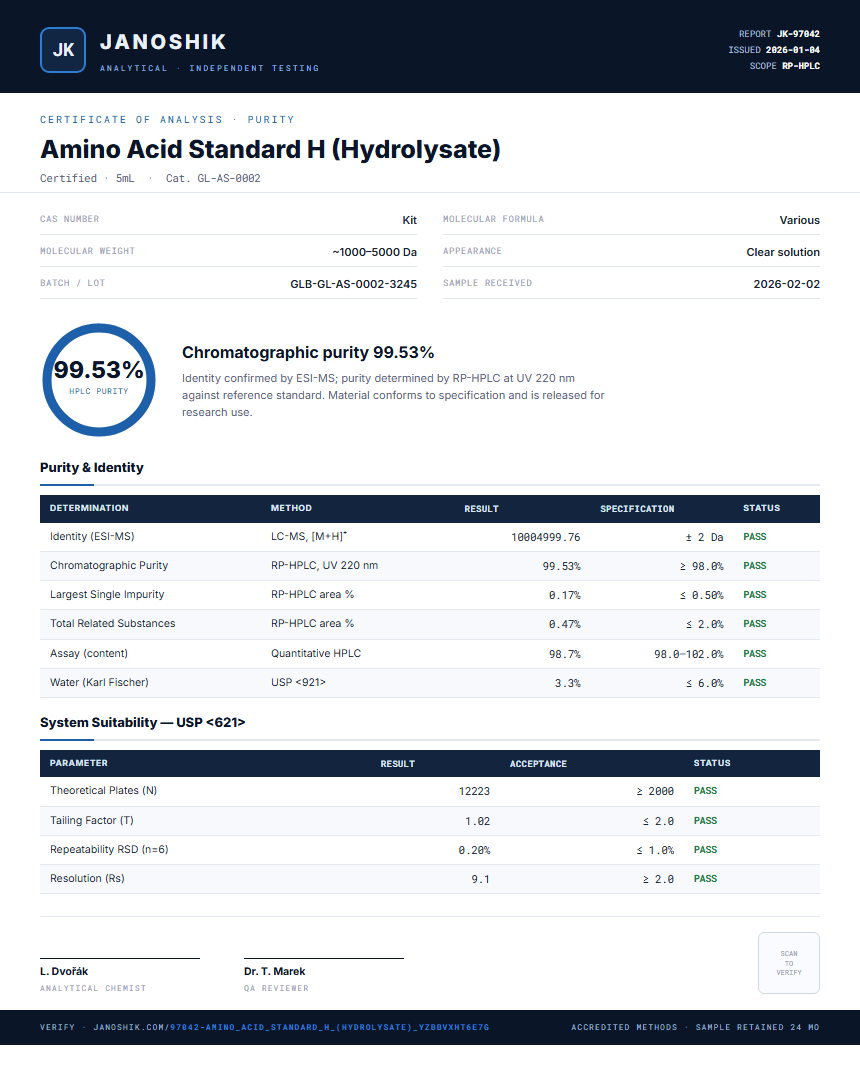Click Assay (content) row label
Screen dimensions: 860x1073
click(89, 654)
